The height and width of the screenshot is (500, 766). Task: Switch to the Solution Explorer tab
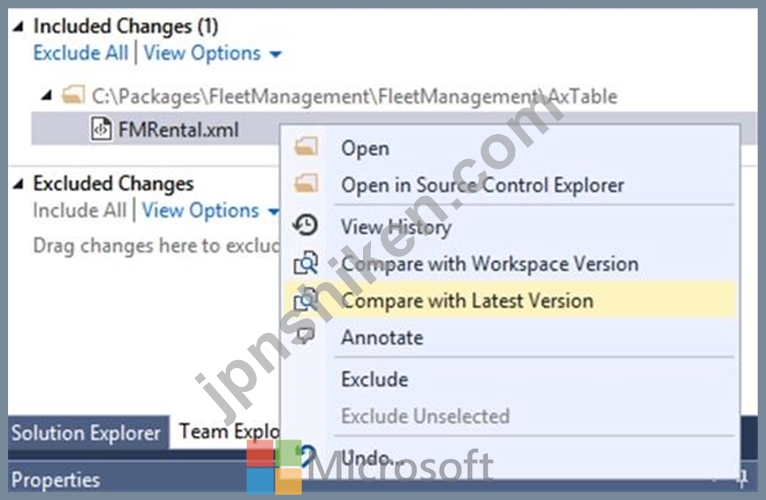pos(86,433)
